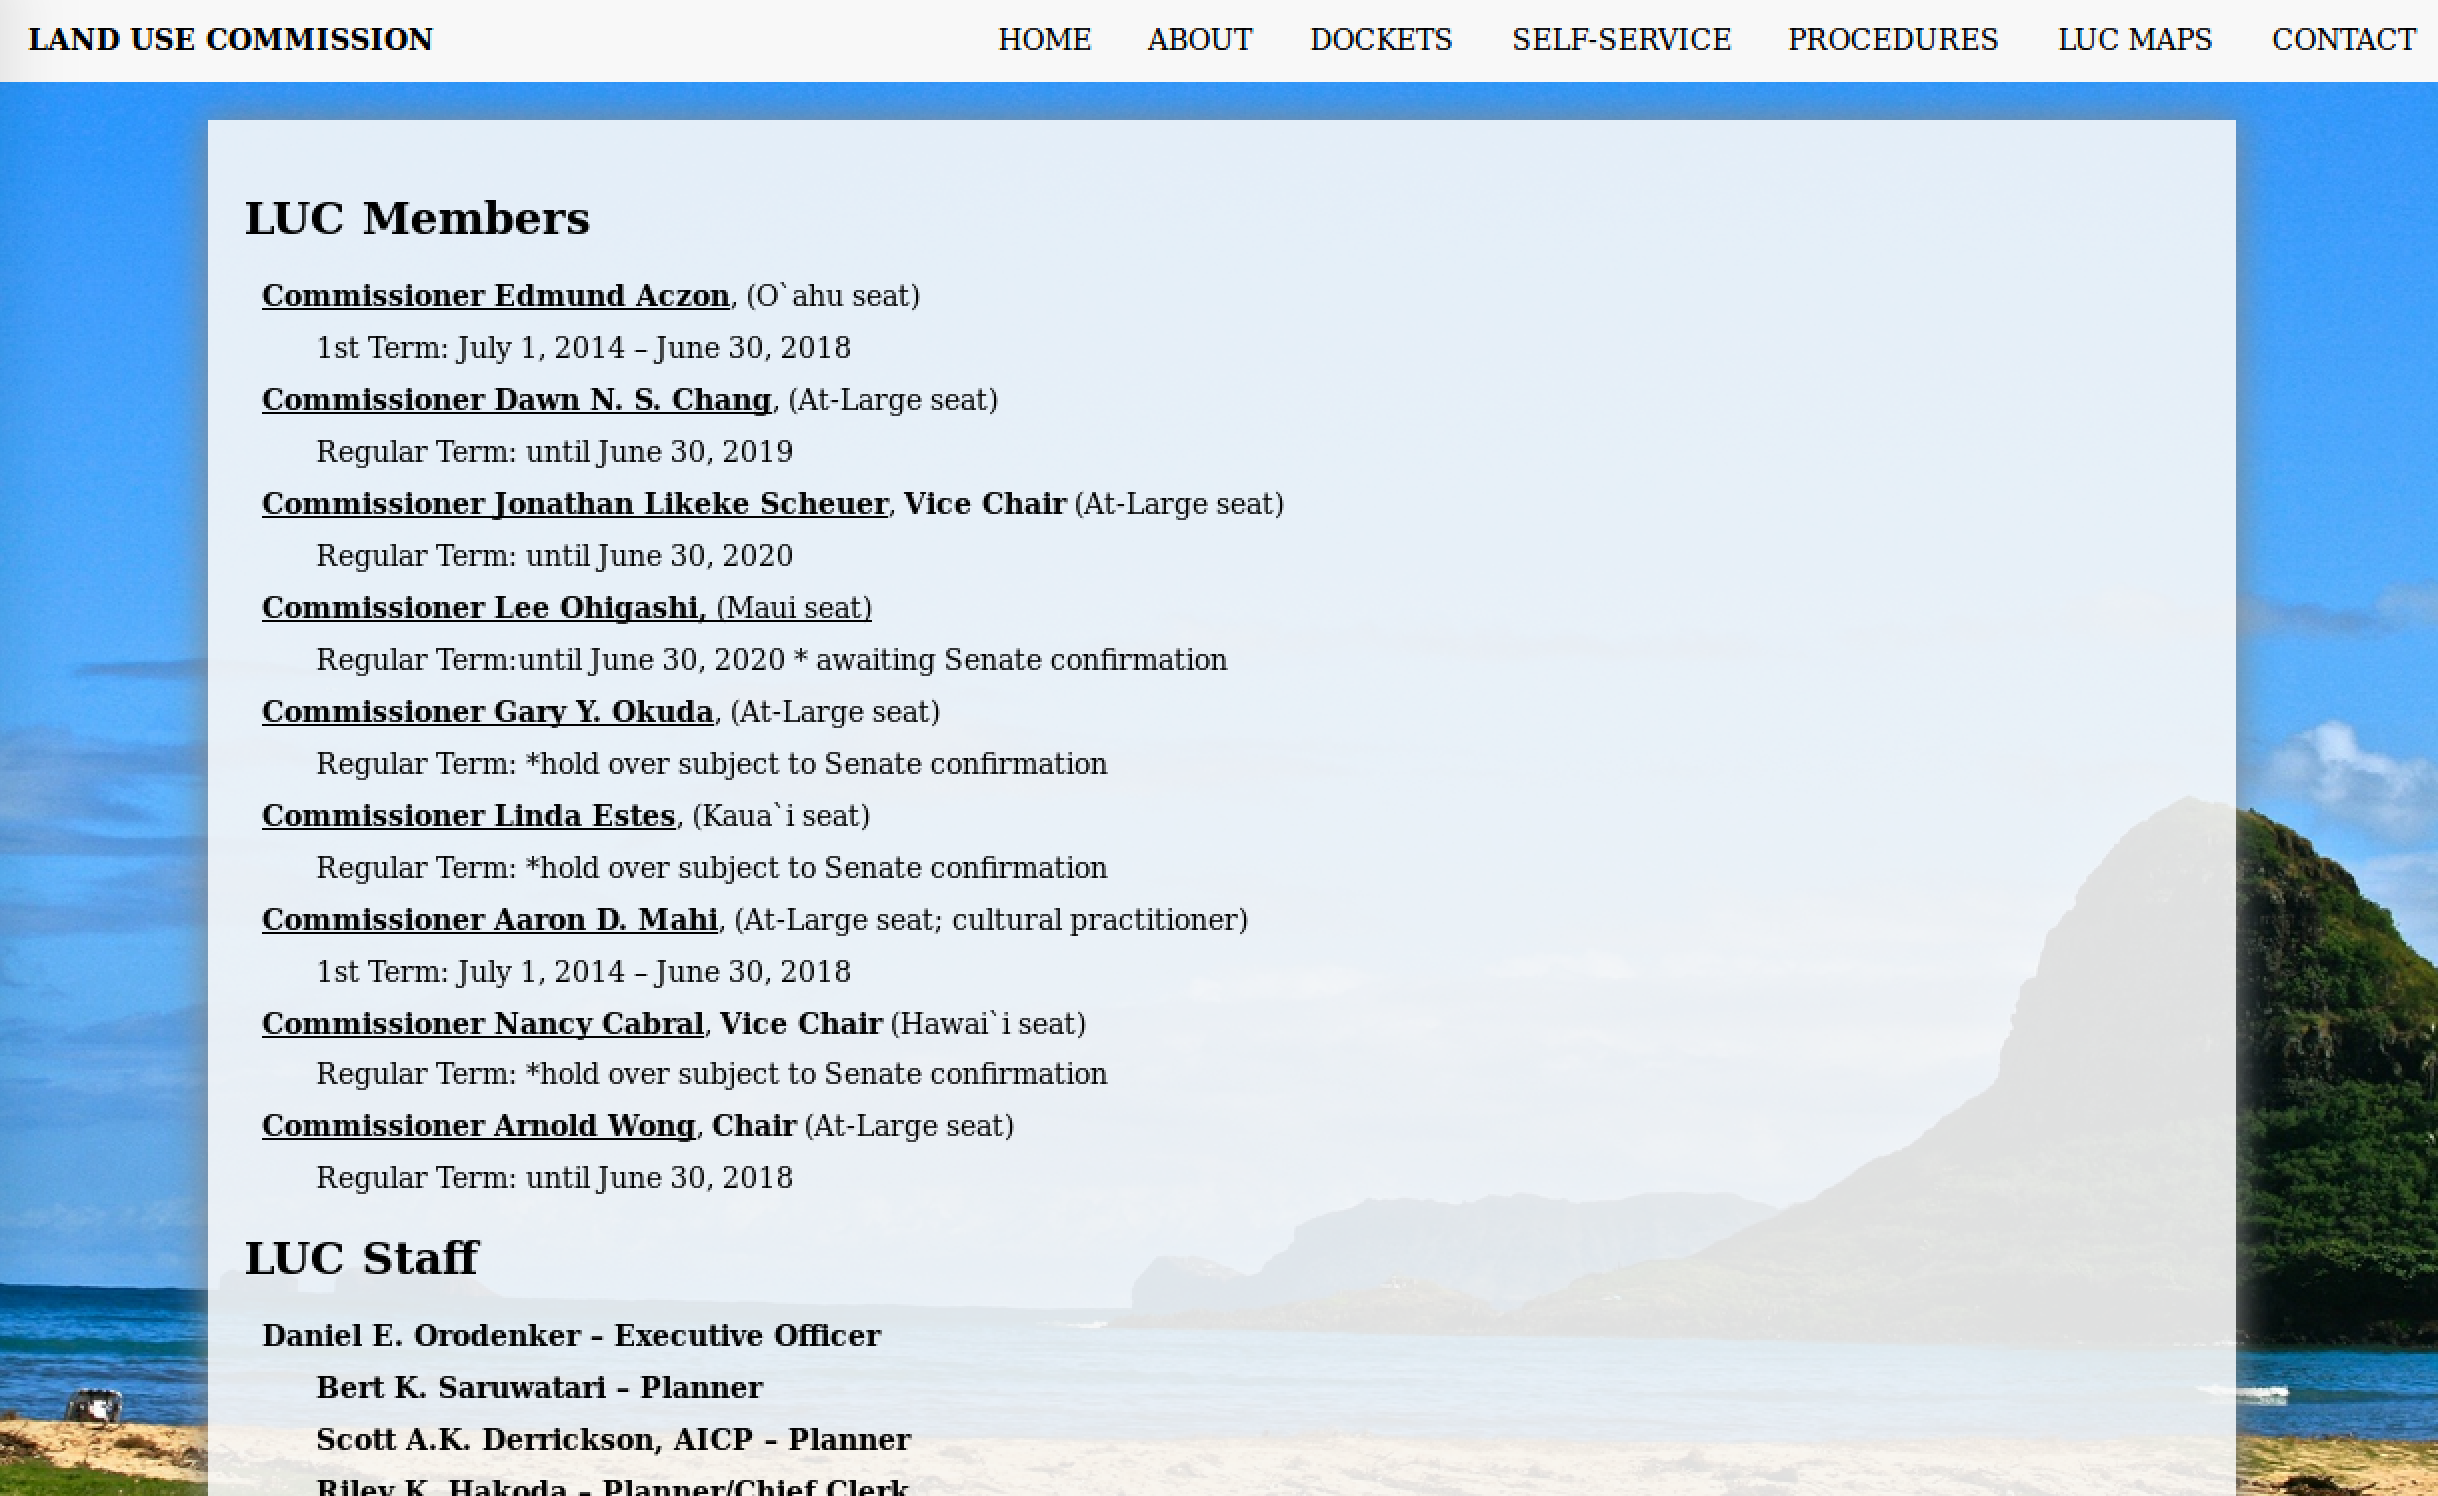This screenshot has width=2438, height=1496.
Task: View Commissioner Nancy Cabral's profile
Action: tap(482, 1024)
